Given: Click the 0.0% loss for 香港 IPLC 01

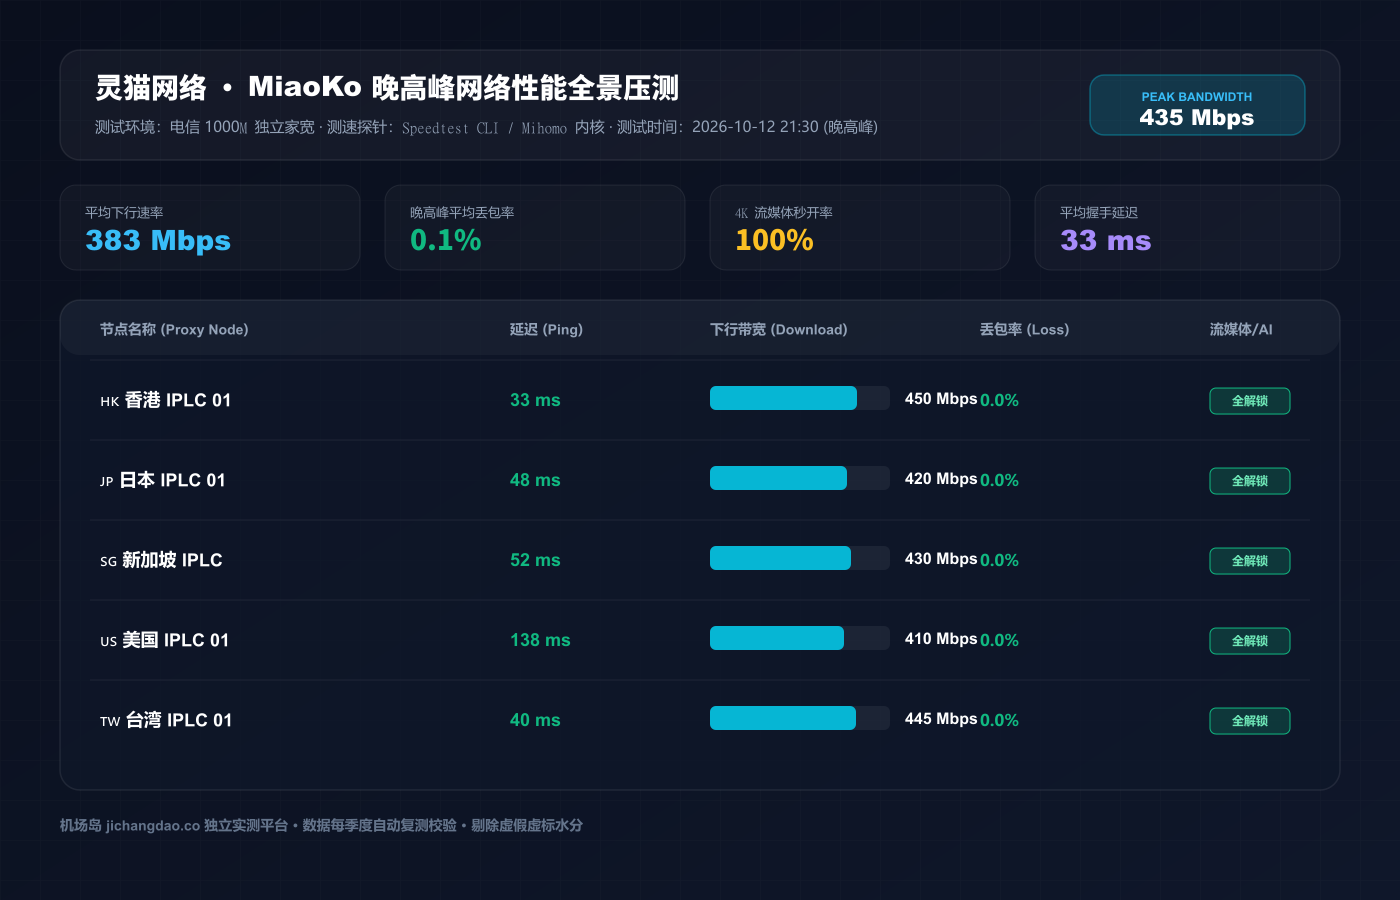Looking at the screenshot, I should (x=999, y=400).
